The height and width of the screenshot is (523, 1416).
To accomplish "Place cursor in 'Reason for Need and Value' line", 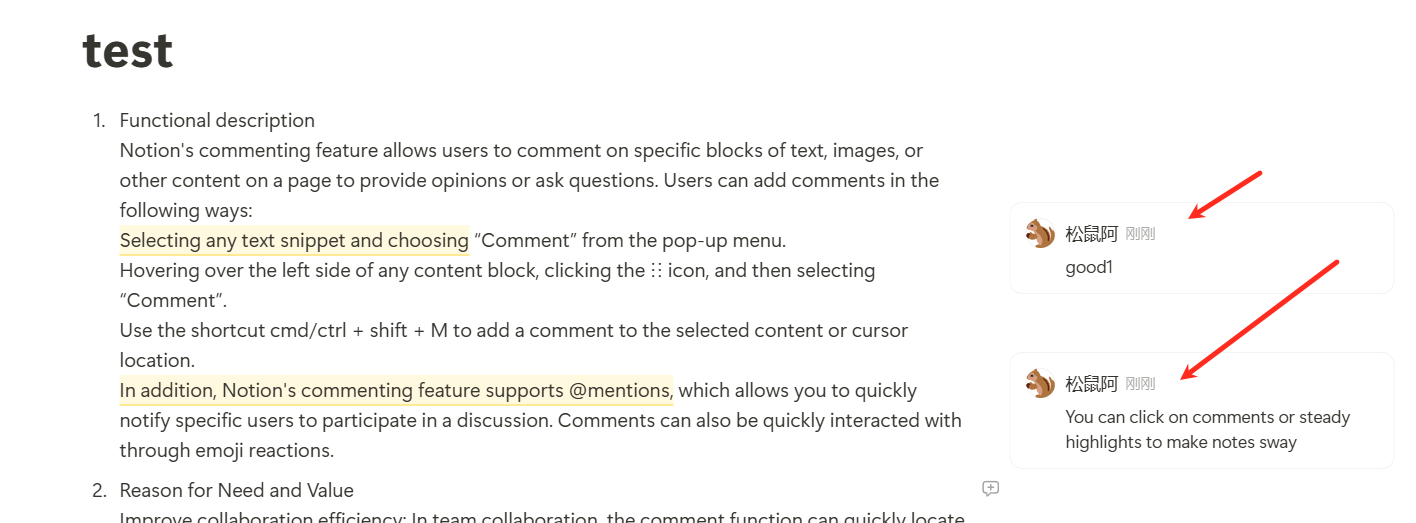I will (x=236, y=490).
